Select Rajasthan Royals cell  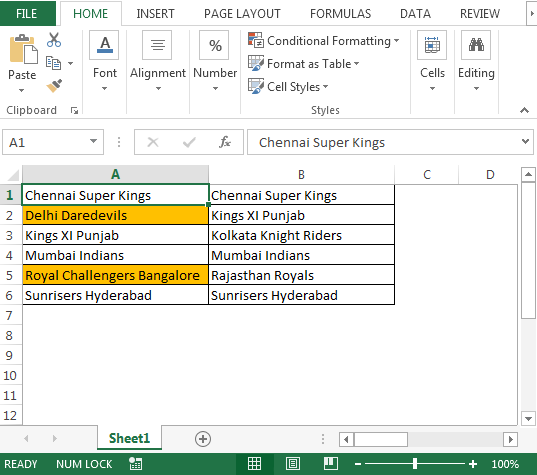301,275
